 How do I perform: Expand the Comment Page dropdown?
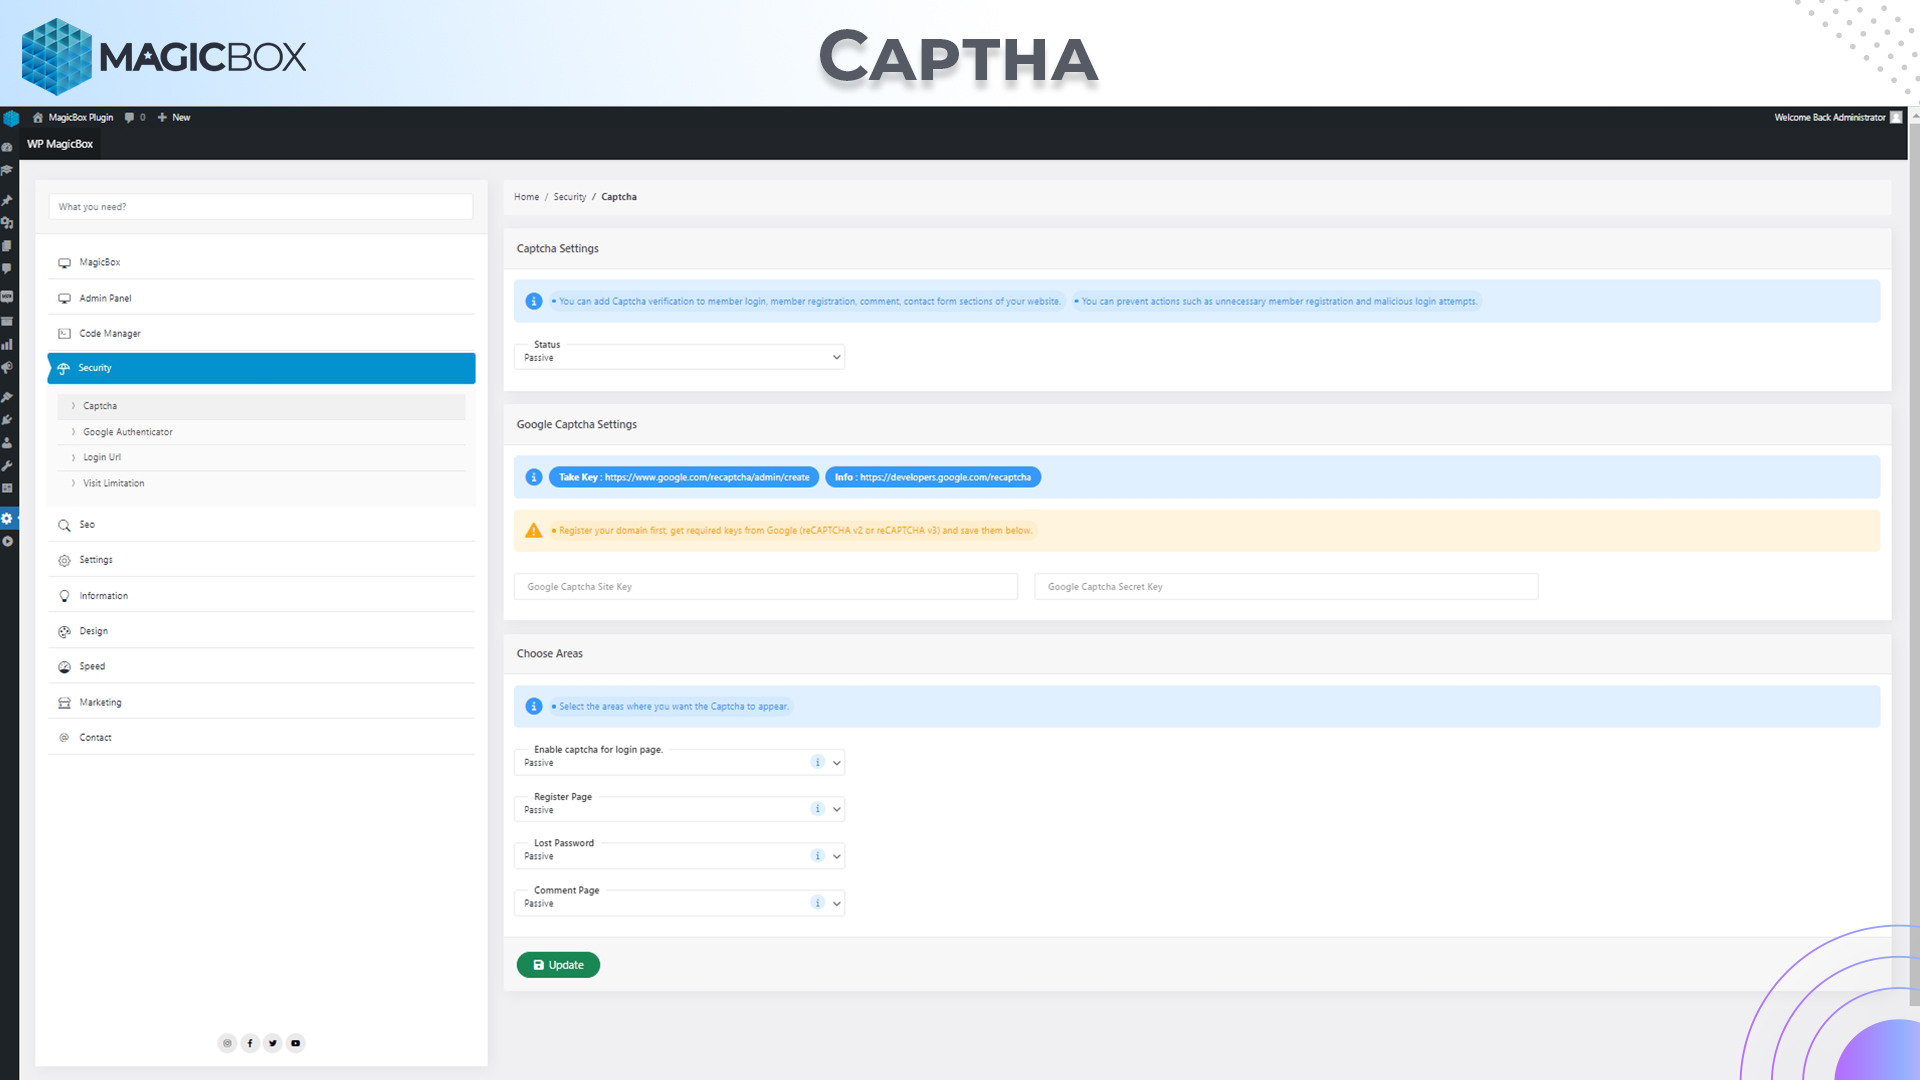click(x=679, y=903)
